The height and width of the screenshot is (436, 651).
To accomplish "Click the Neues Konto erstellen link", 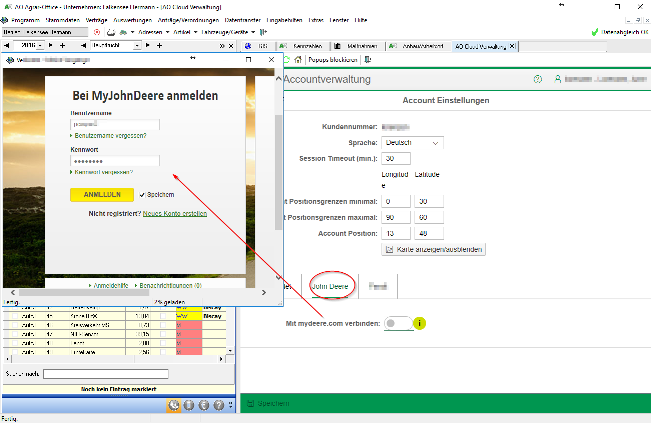I will [175, 214].
